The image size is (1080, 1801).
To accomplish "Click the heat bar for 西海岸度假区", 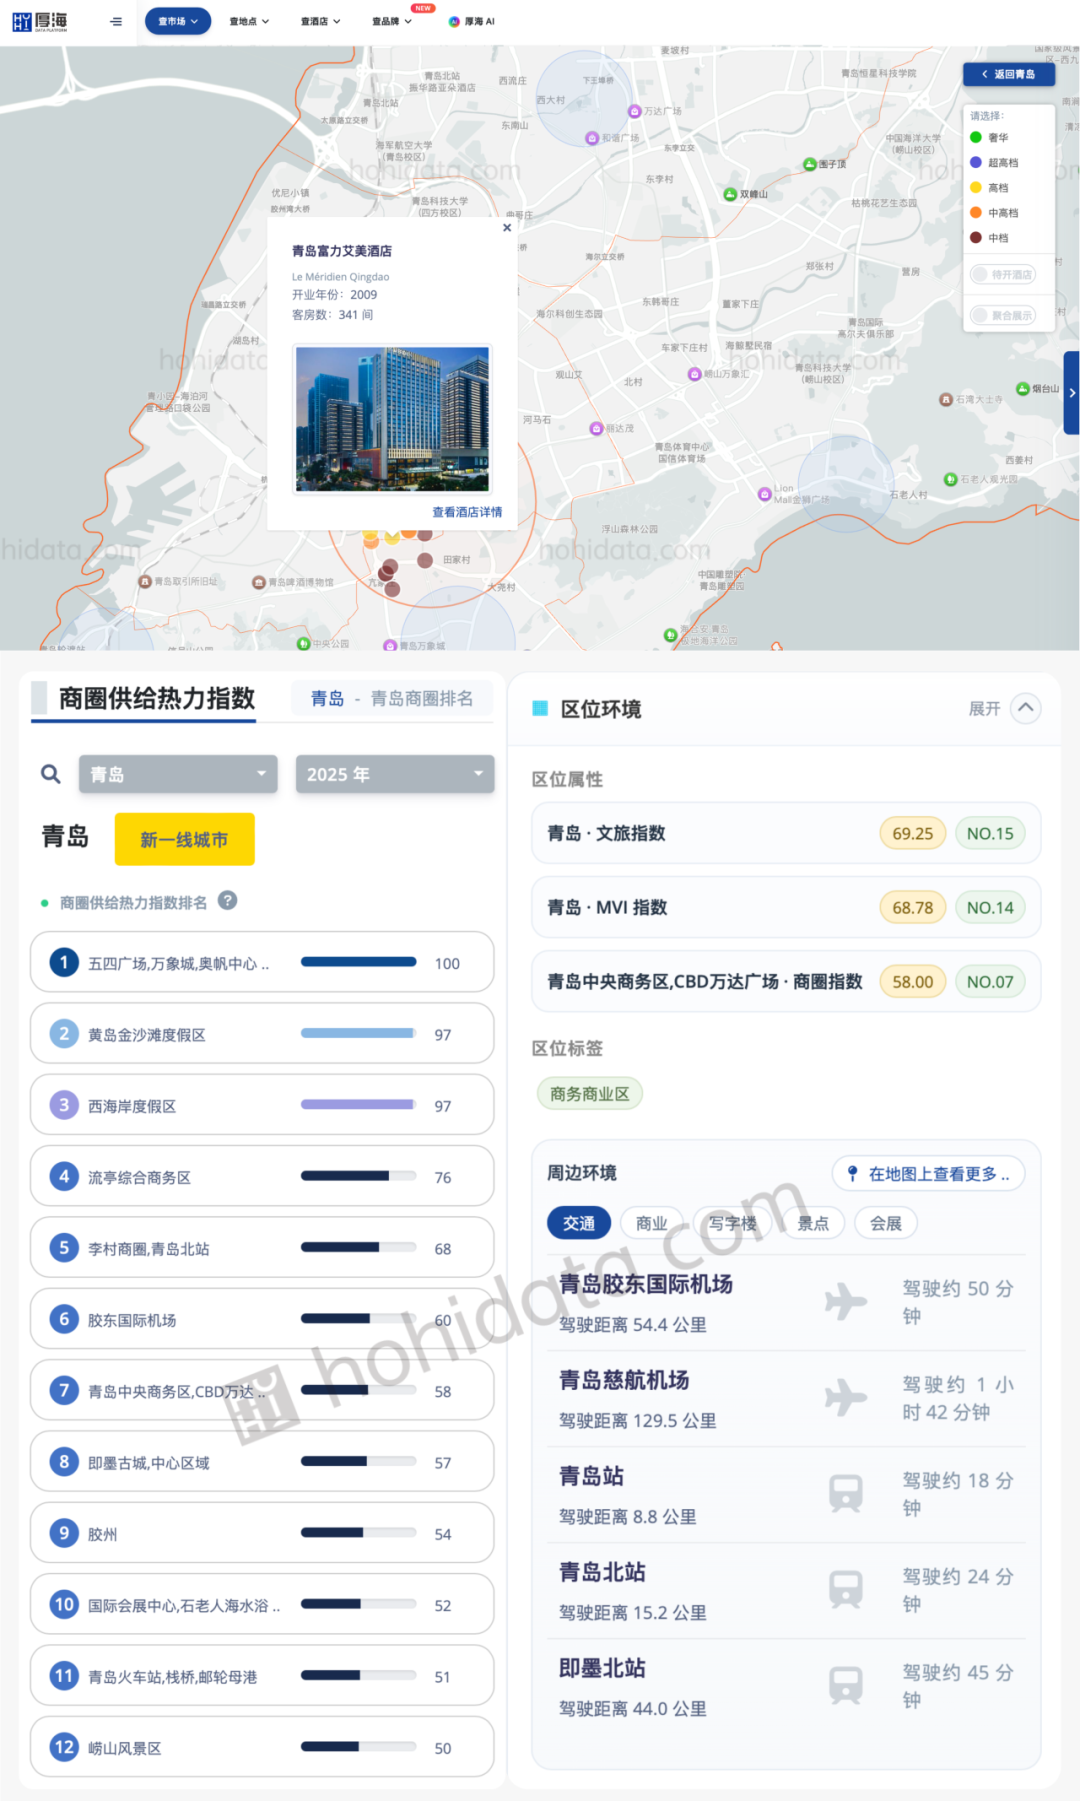I will click(x=358, y=1105).
